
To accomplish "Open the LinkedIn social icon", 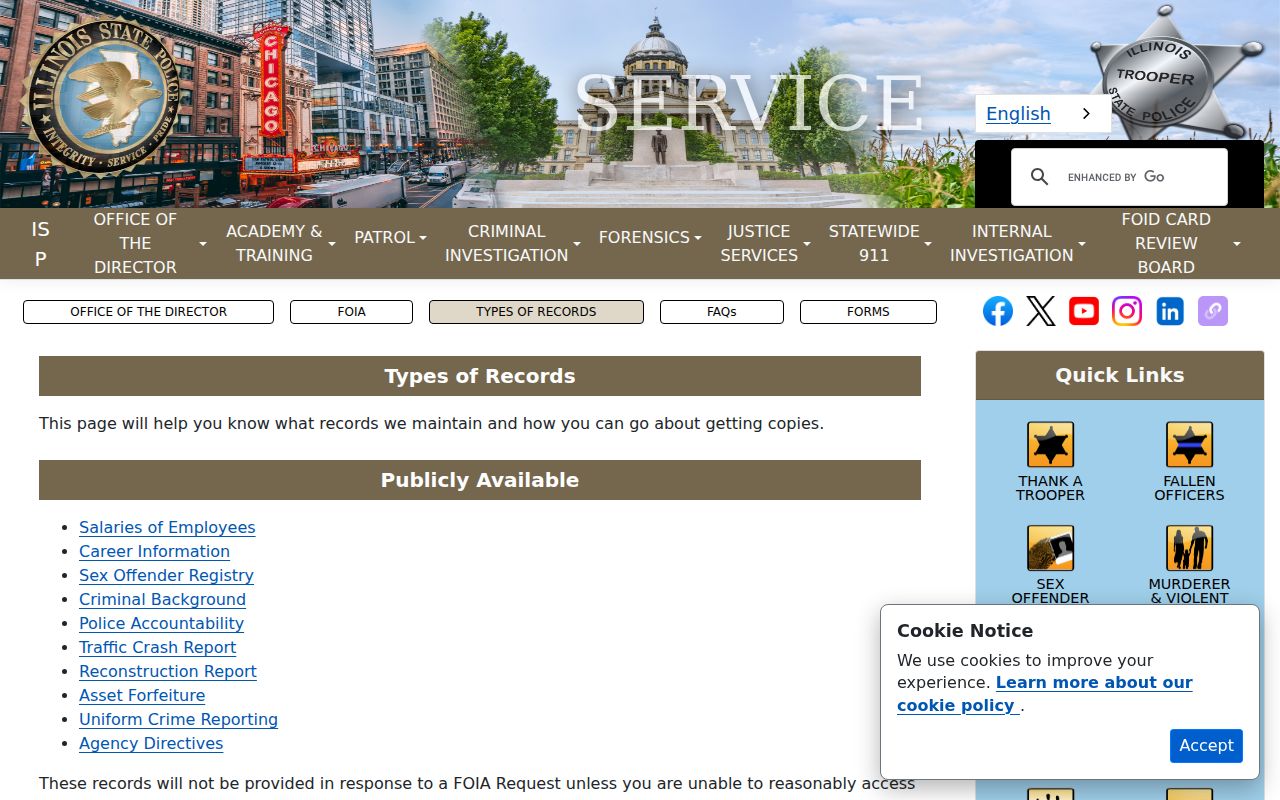I will click(x=1170, y=311).
